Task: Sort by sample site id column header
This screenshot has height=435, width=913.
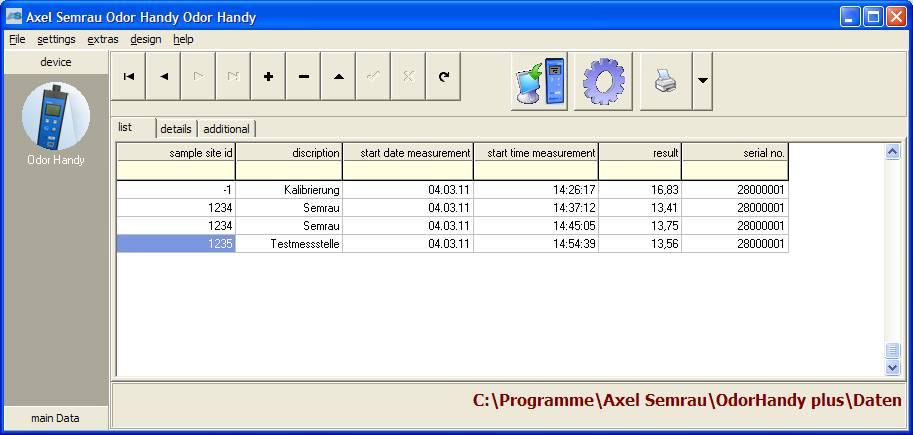Action: coord(176,153)
